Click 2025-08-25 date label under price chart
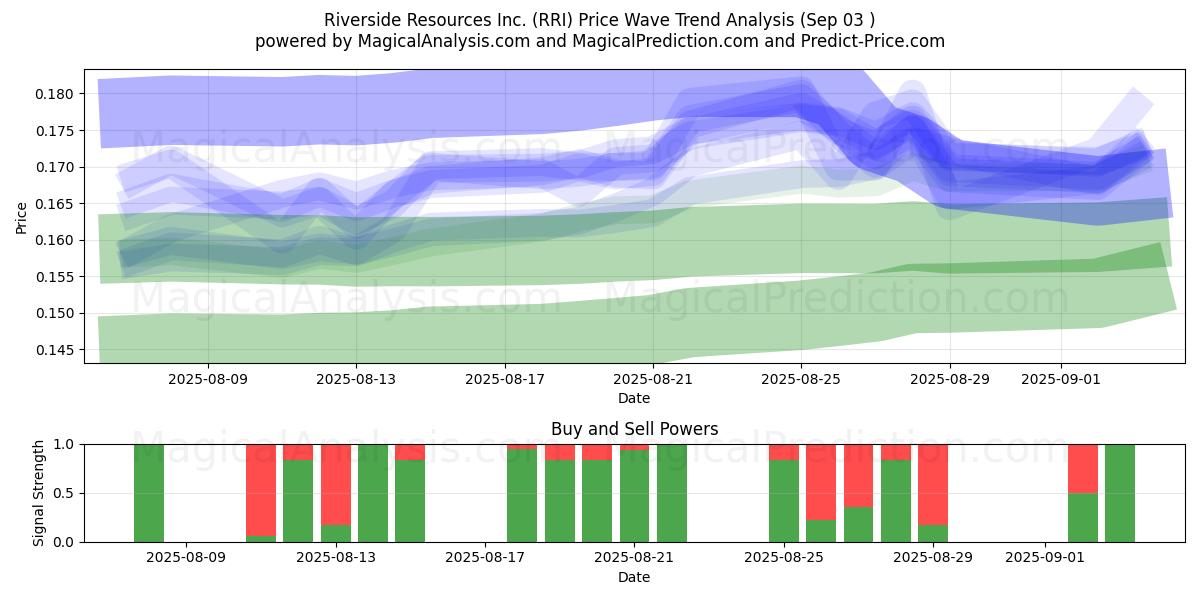The width and height of the screenshot is (1200, 600). coord(801,380)
